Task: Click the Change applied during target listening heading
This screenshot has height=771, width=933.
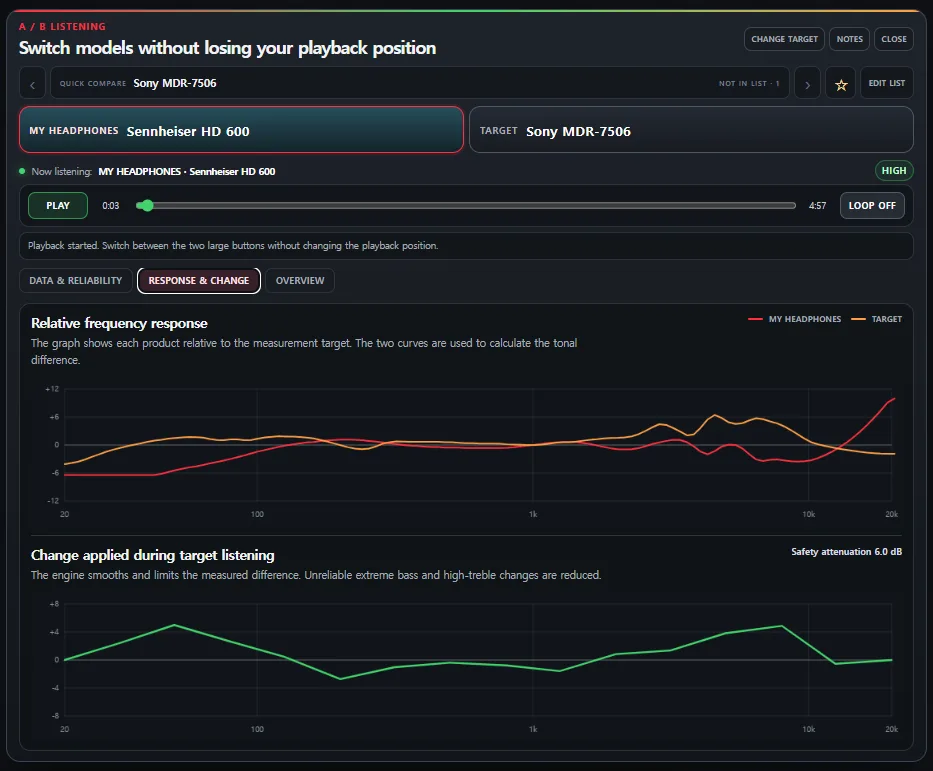Action: 152,555
